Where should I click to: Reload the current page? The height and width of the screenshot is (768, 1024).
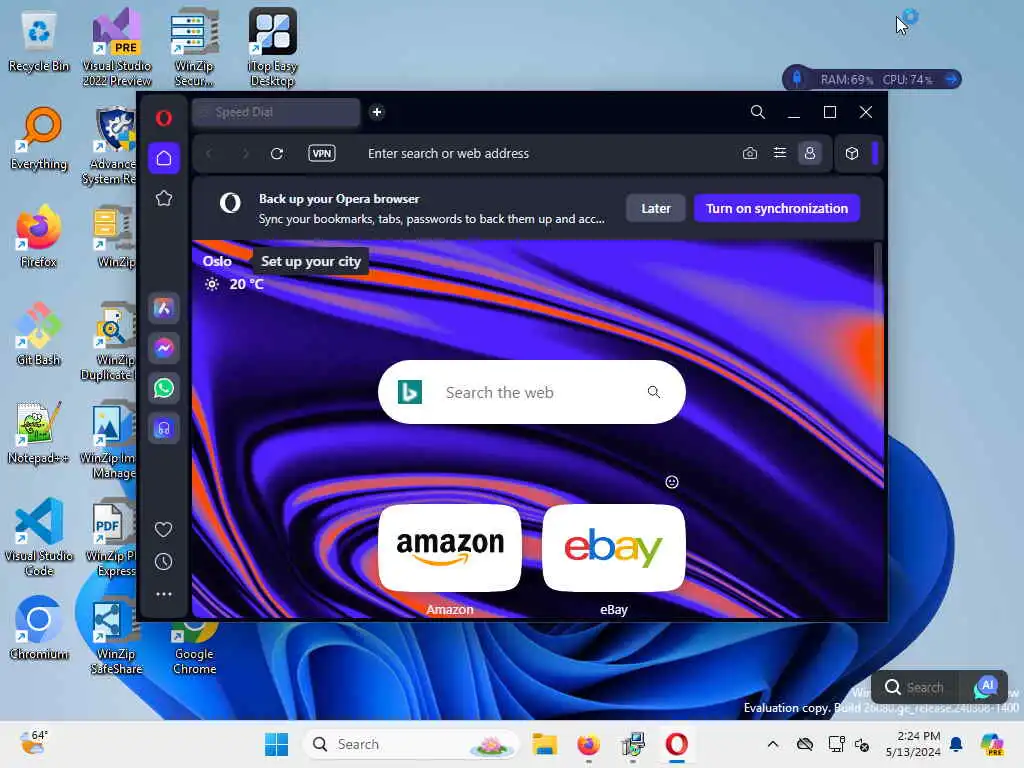pyautogui.click(x=277, y=153)
